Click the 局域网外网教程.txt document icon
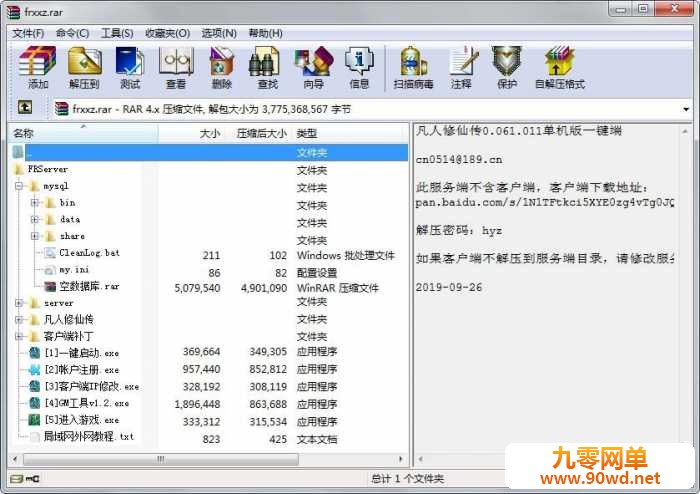 [34, 437]
